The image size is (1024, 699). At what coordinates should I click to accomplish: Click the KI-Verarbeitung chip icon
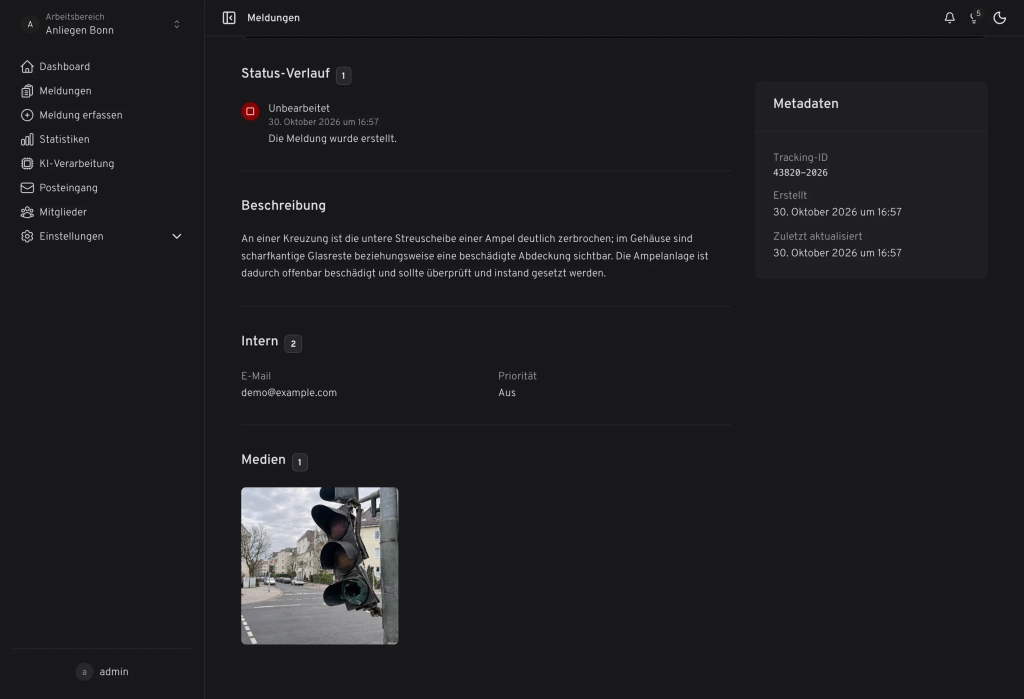point(27,163)
